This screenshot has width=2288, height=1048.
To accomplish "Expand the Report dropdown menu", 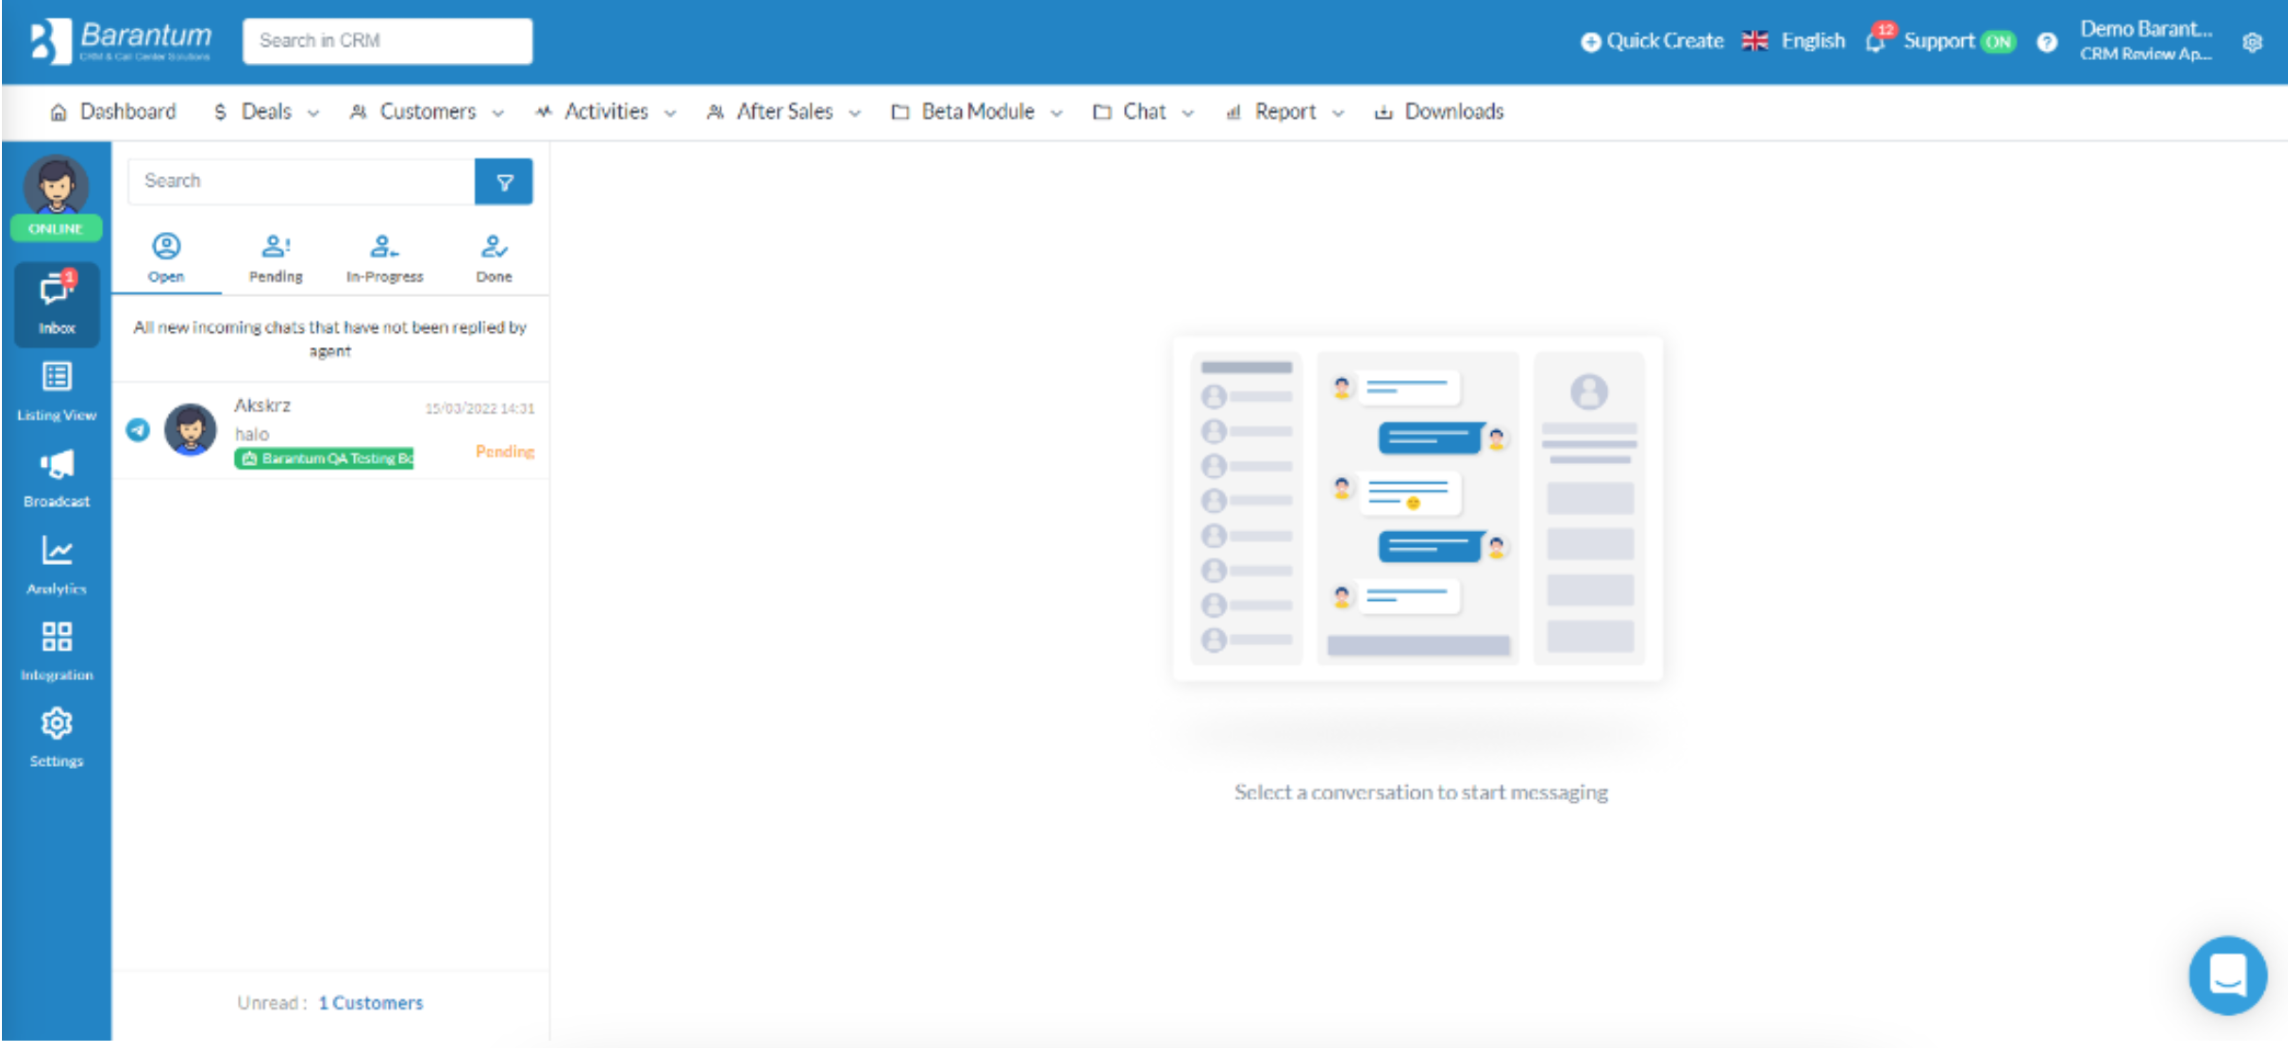I will pyautogui.click(x=1285, y=112).
